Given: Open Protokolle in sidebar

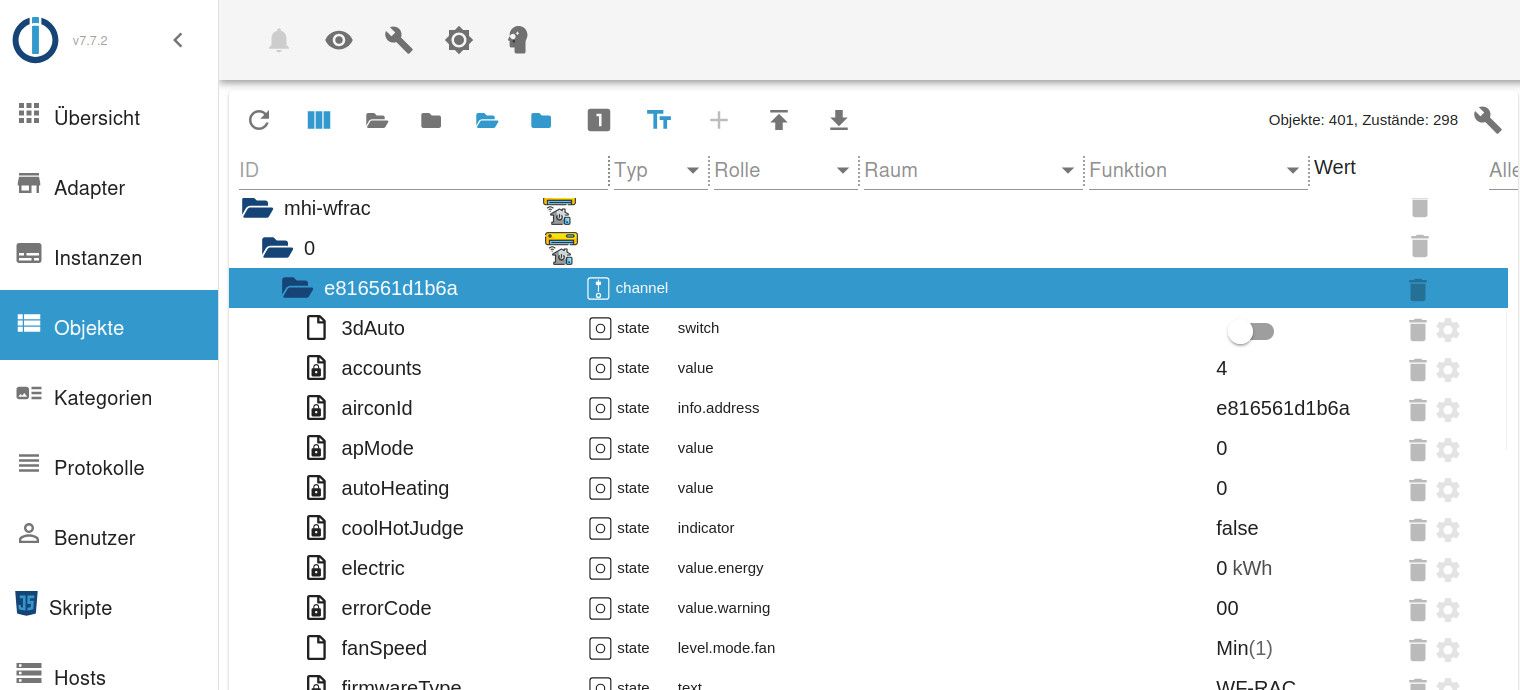Looking at the screenshot, I should (x=109, y=467).
